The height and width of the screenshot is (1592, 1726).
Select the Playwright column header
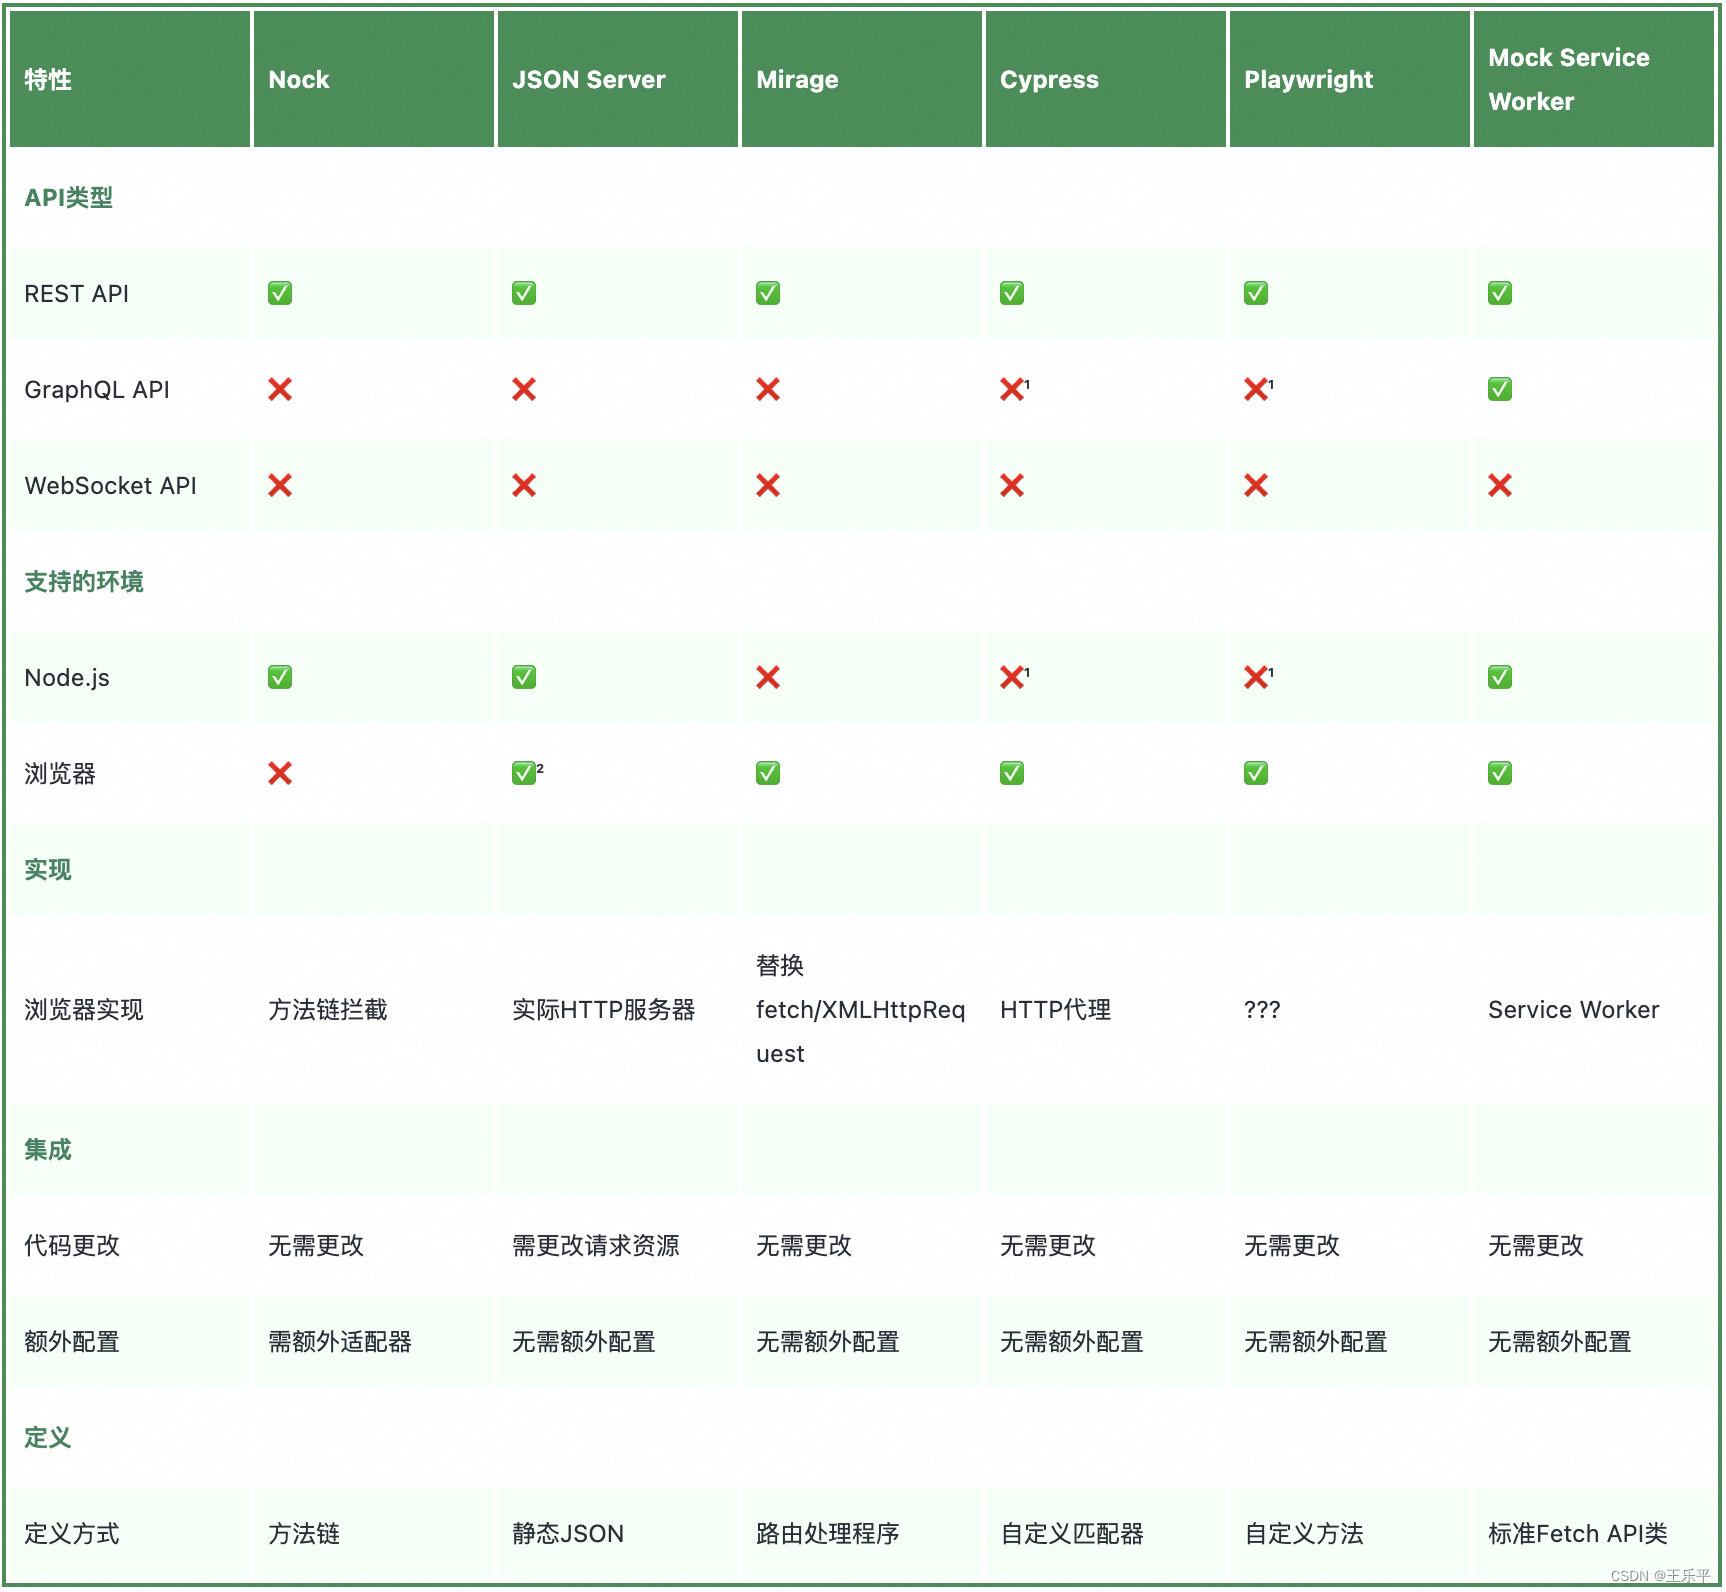coord(1350,79)
